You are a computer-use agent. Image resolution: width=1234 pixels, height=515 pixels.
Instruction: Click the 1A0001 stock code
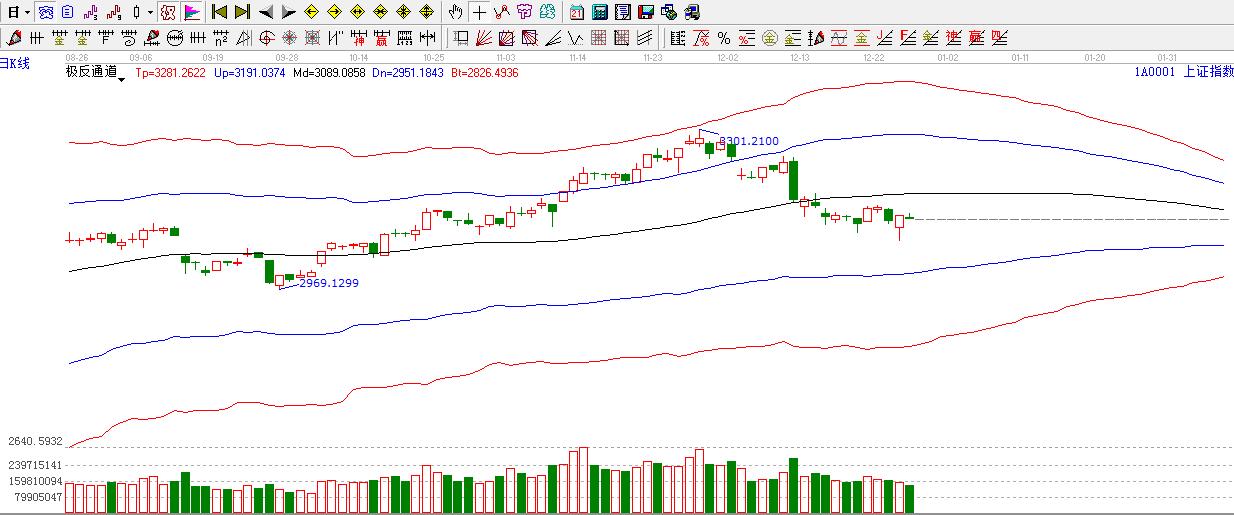1153,71
